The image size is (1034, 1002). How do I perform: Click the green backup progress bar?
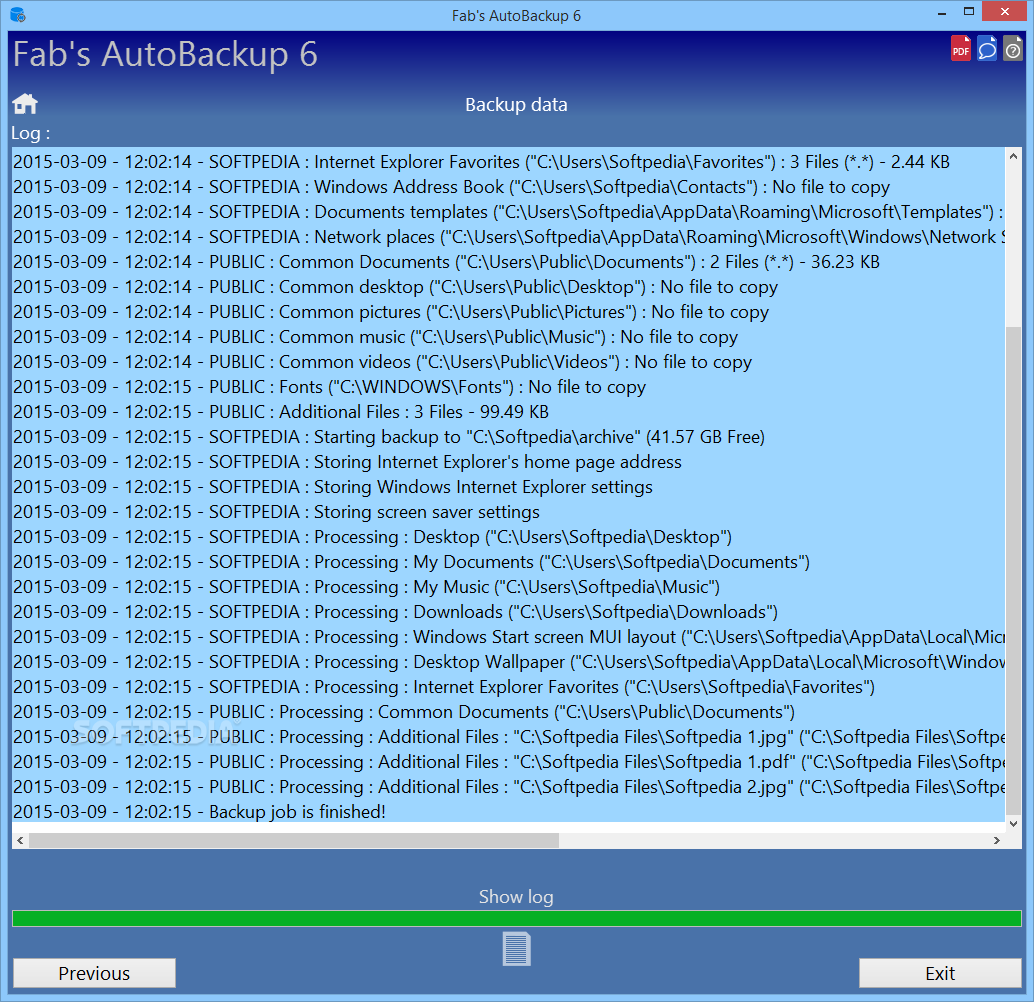click(x=516, y=918)
